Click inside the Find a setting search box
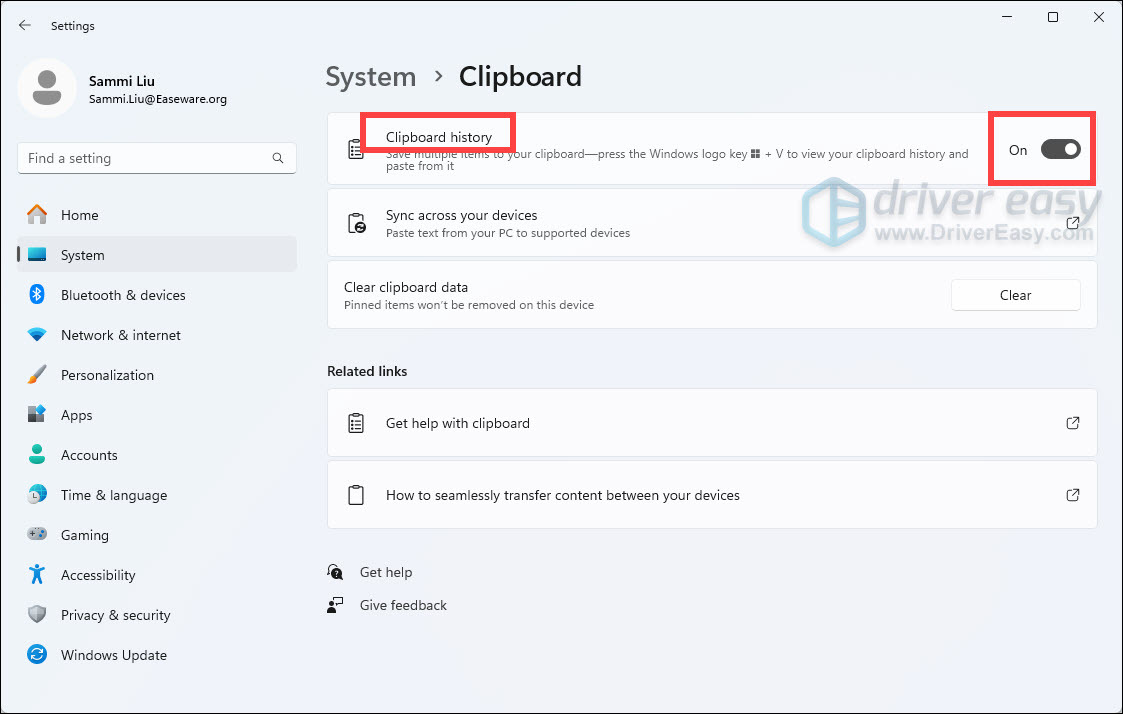 (140, 158)
